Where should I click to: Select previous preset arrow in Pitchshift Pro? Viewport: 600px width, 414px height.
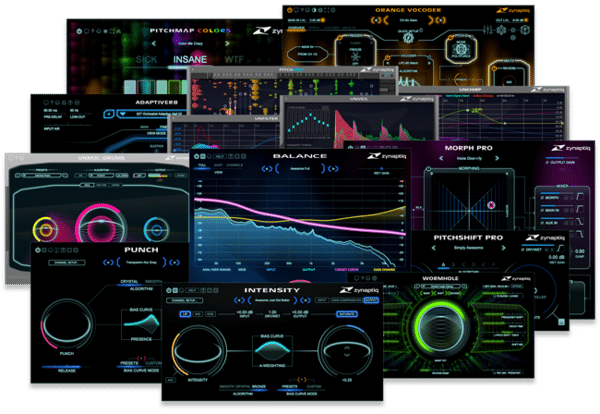click(433, 248)
